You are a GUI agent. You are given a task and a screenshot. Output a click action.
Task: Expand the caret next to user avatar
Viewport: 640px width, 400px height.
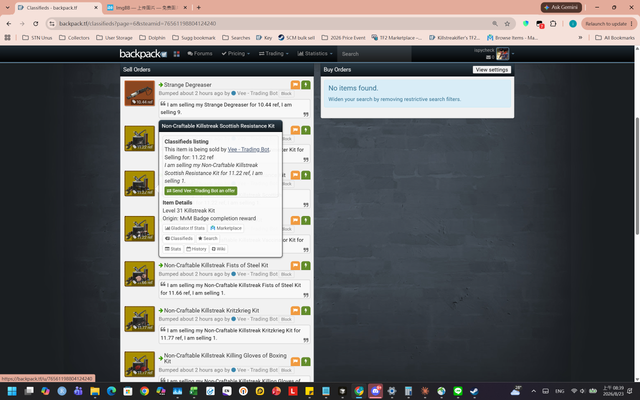pos(513,53)
